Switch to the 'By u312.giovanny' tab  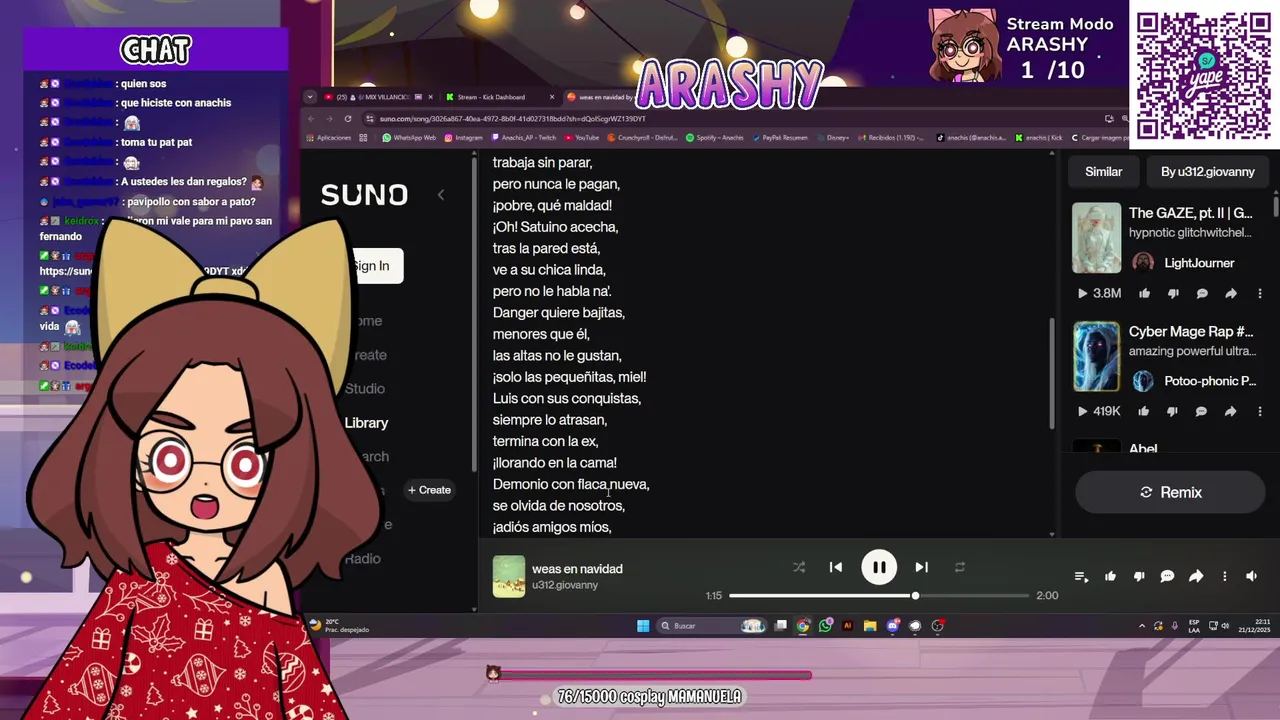pos(1208,172)
